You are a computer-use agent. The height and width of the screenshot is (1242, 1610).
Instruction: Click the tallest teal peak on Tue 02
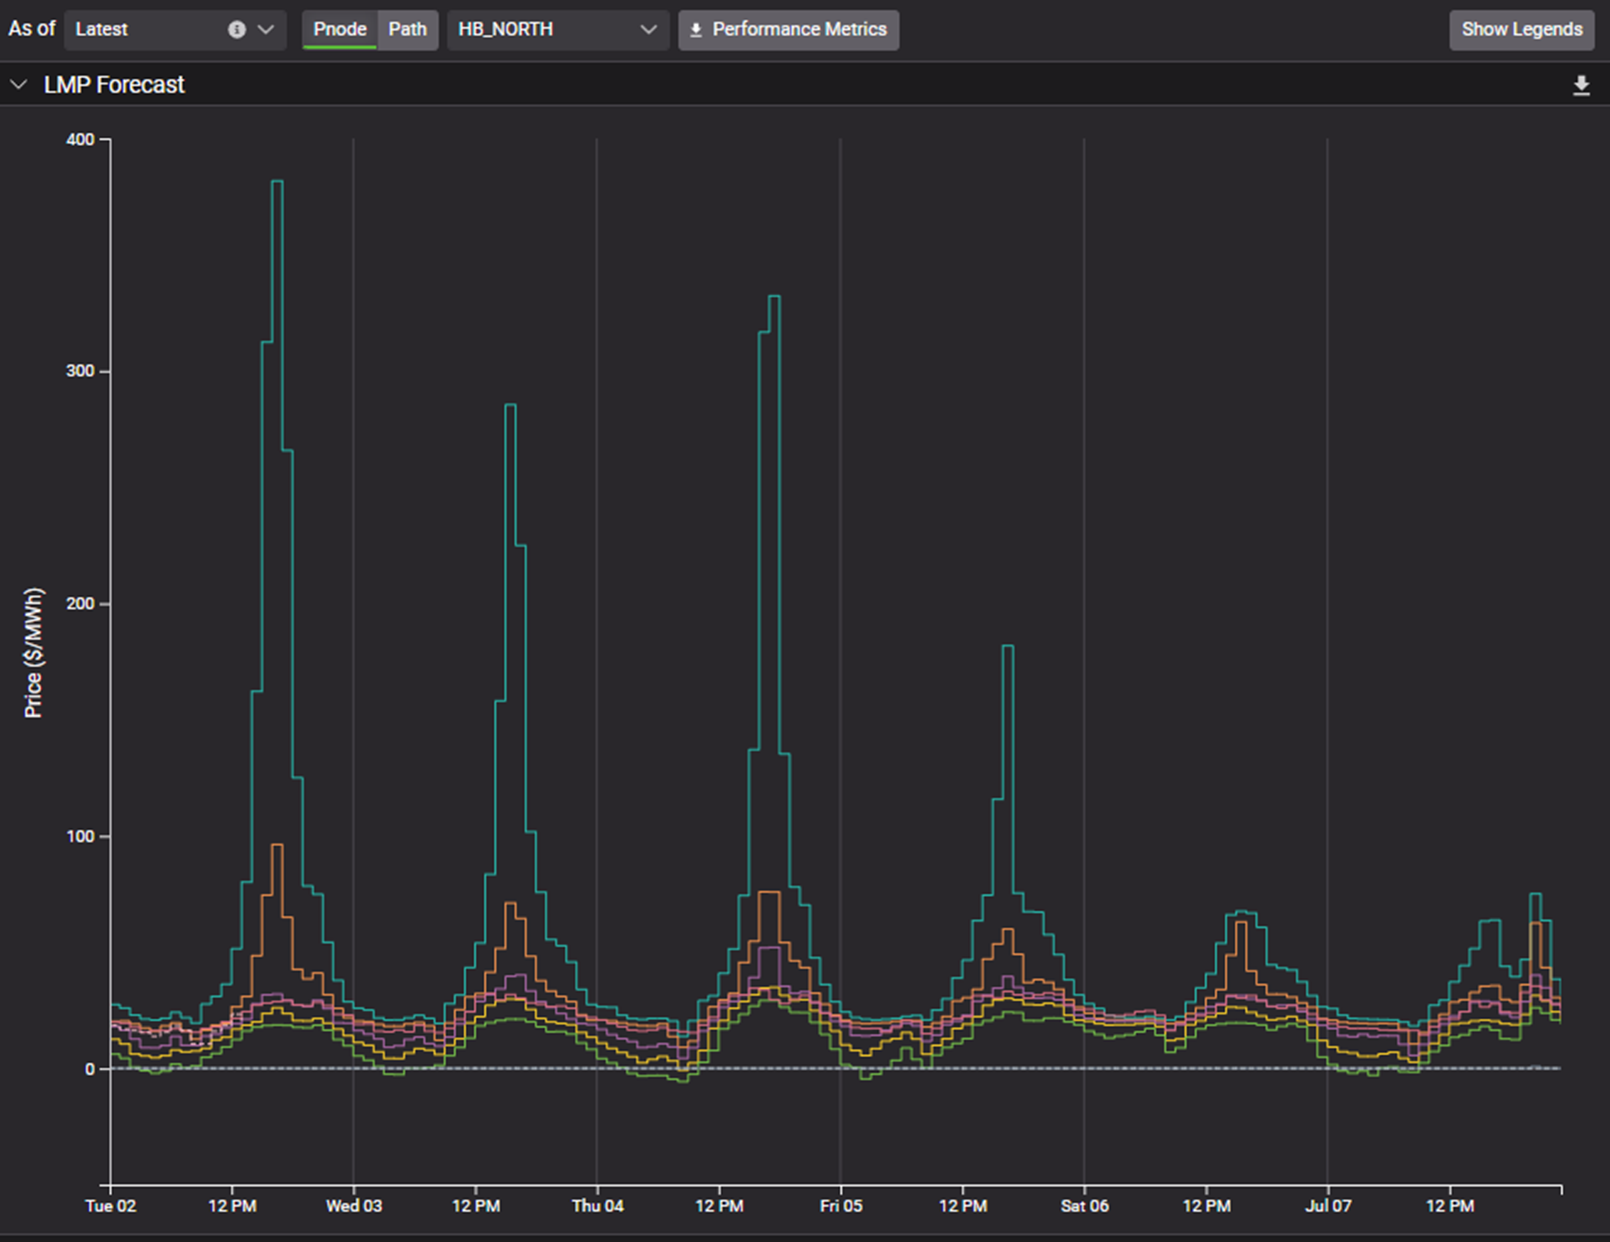(x=277, y=182)
